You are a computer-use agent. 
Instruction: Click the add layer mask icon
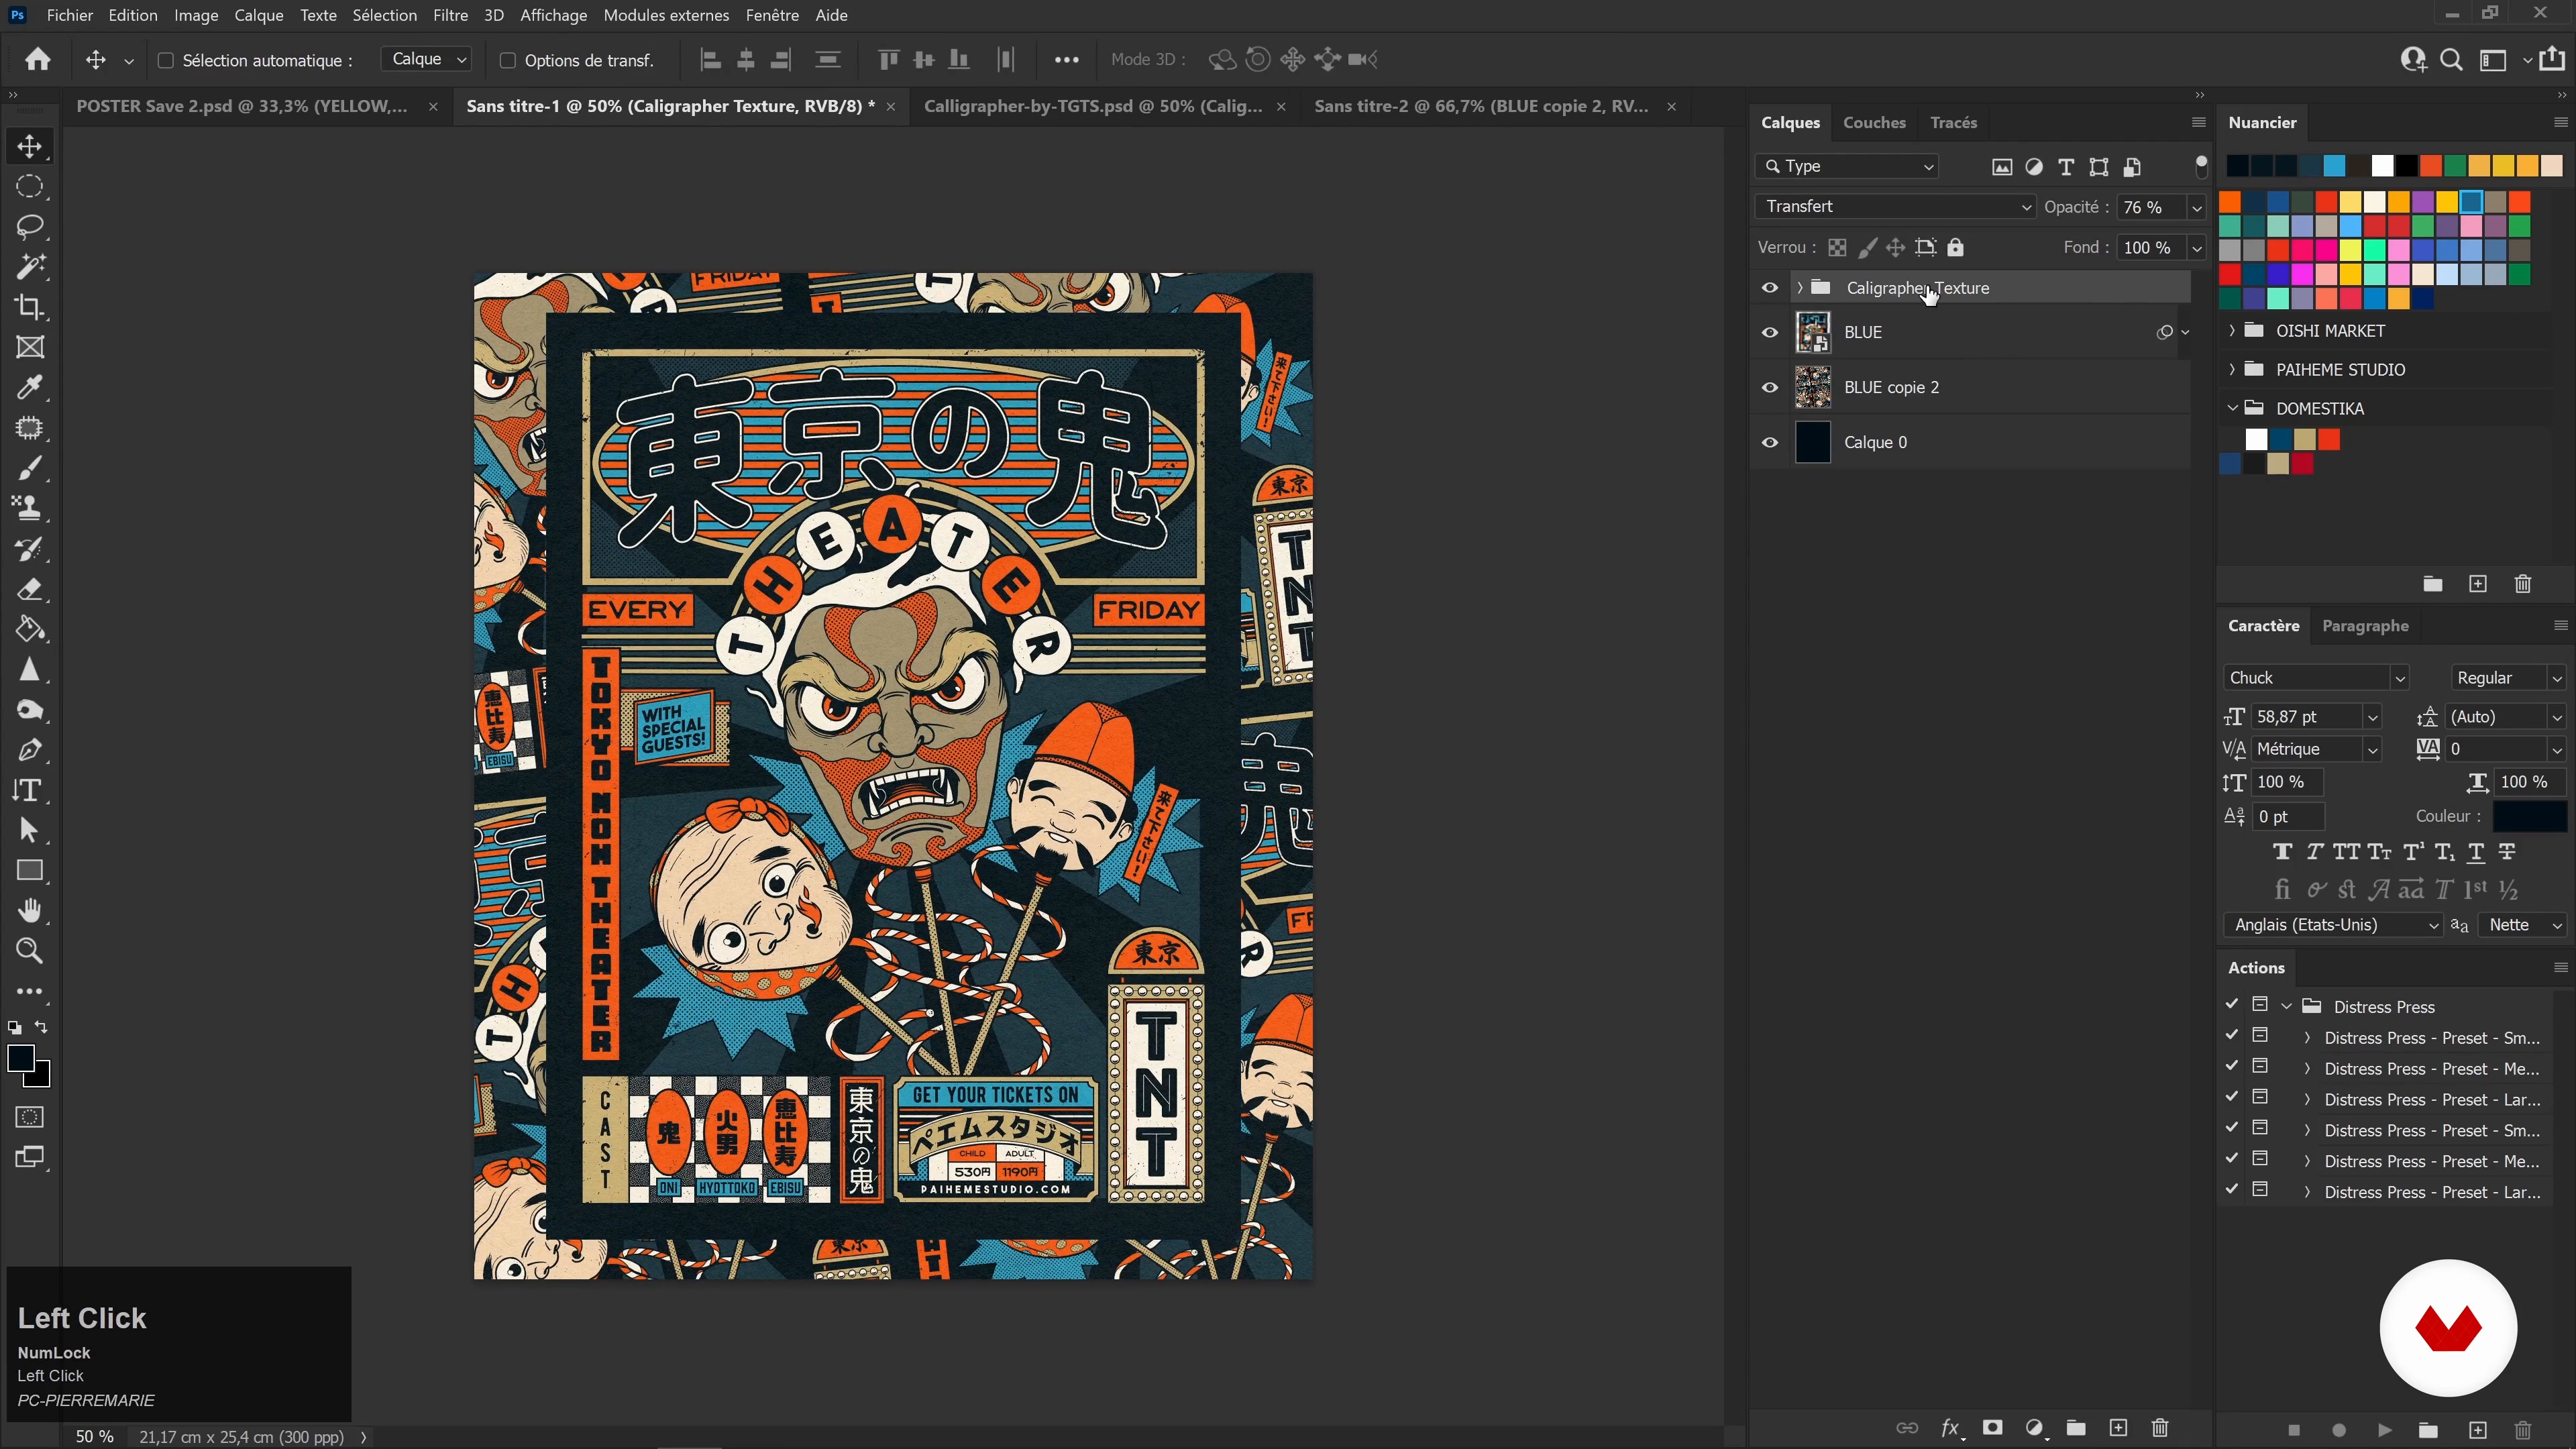(1992, 1428)
